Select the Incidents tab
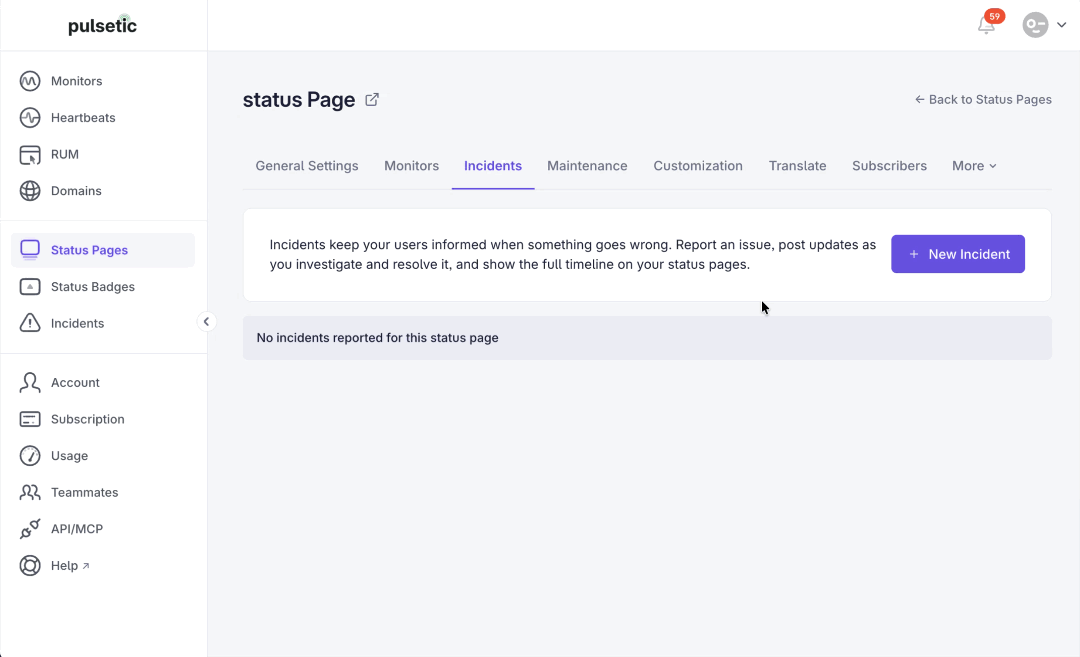This screenshot has width=1080, height=657. click(492, 166)
